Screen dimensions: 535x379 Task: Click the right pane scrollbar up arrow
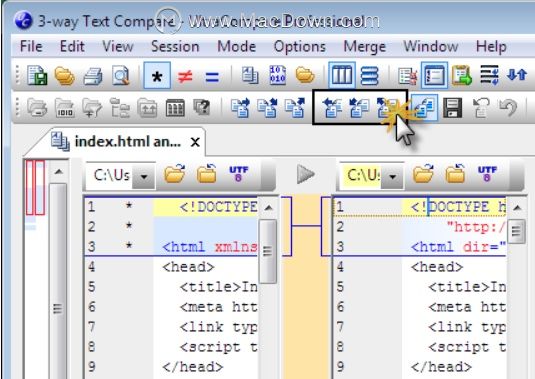click(x=517, y=207)
